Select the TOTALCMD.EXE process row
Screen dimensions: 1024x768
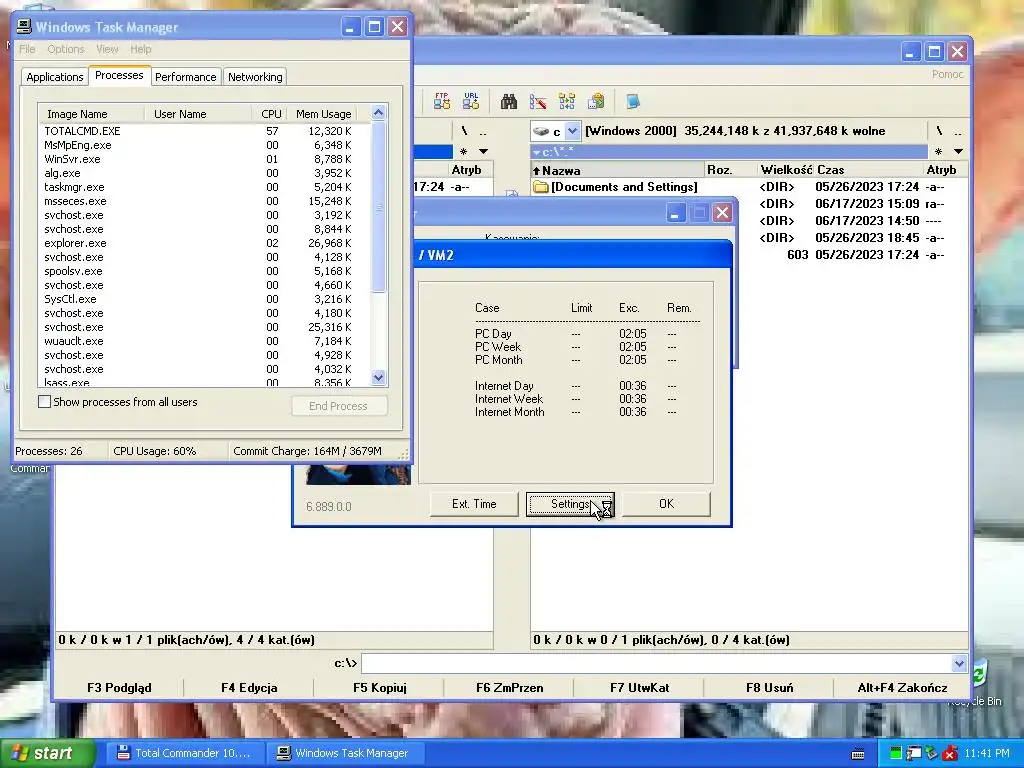click(x=204, y=131)
